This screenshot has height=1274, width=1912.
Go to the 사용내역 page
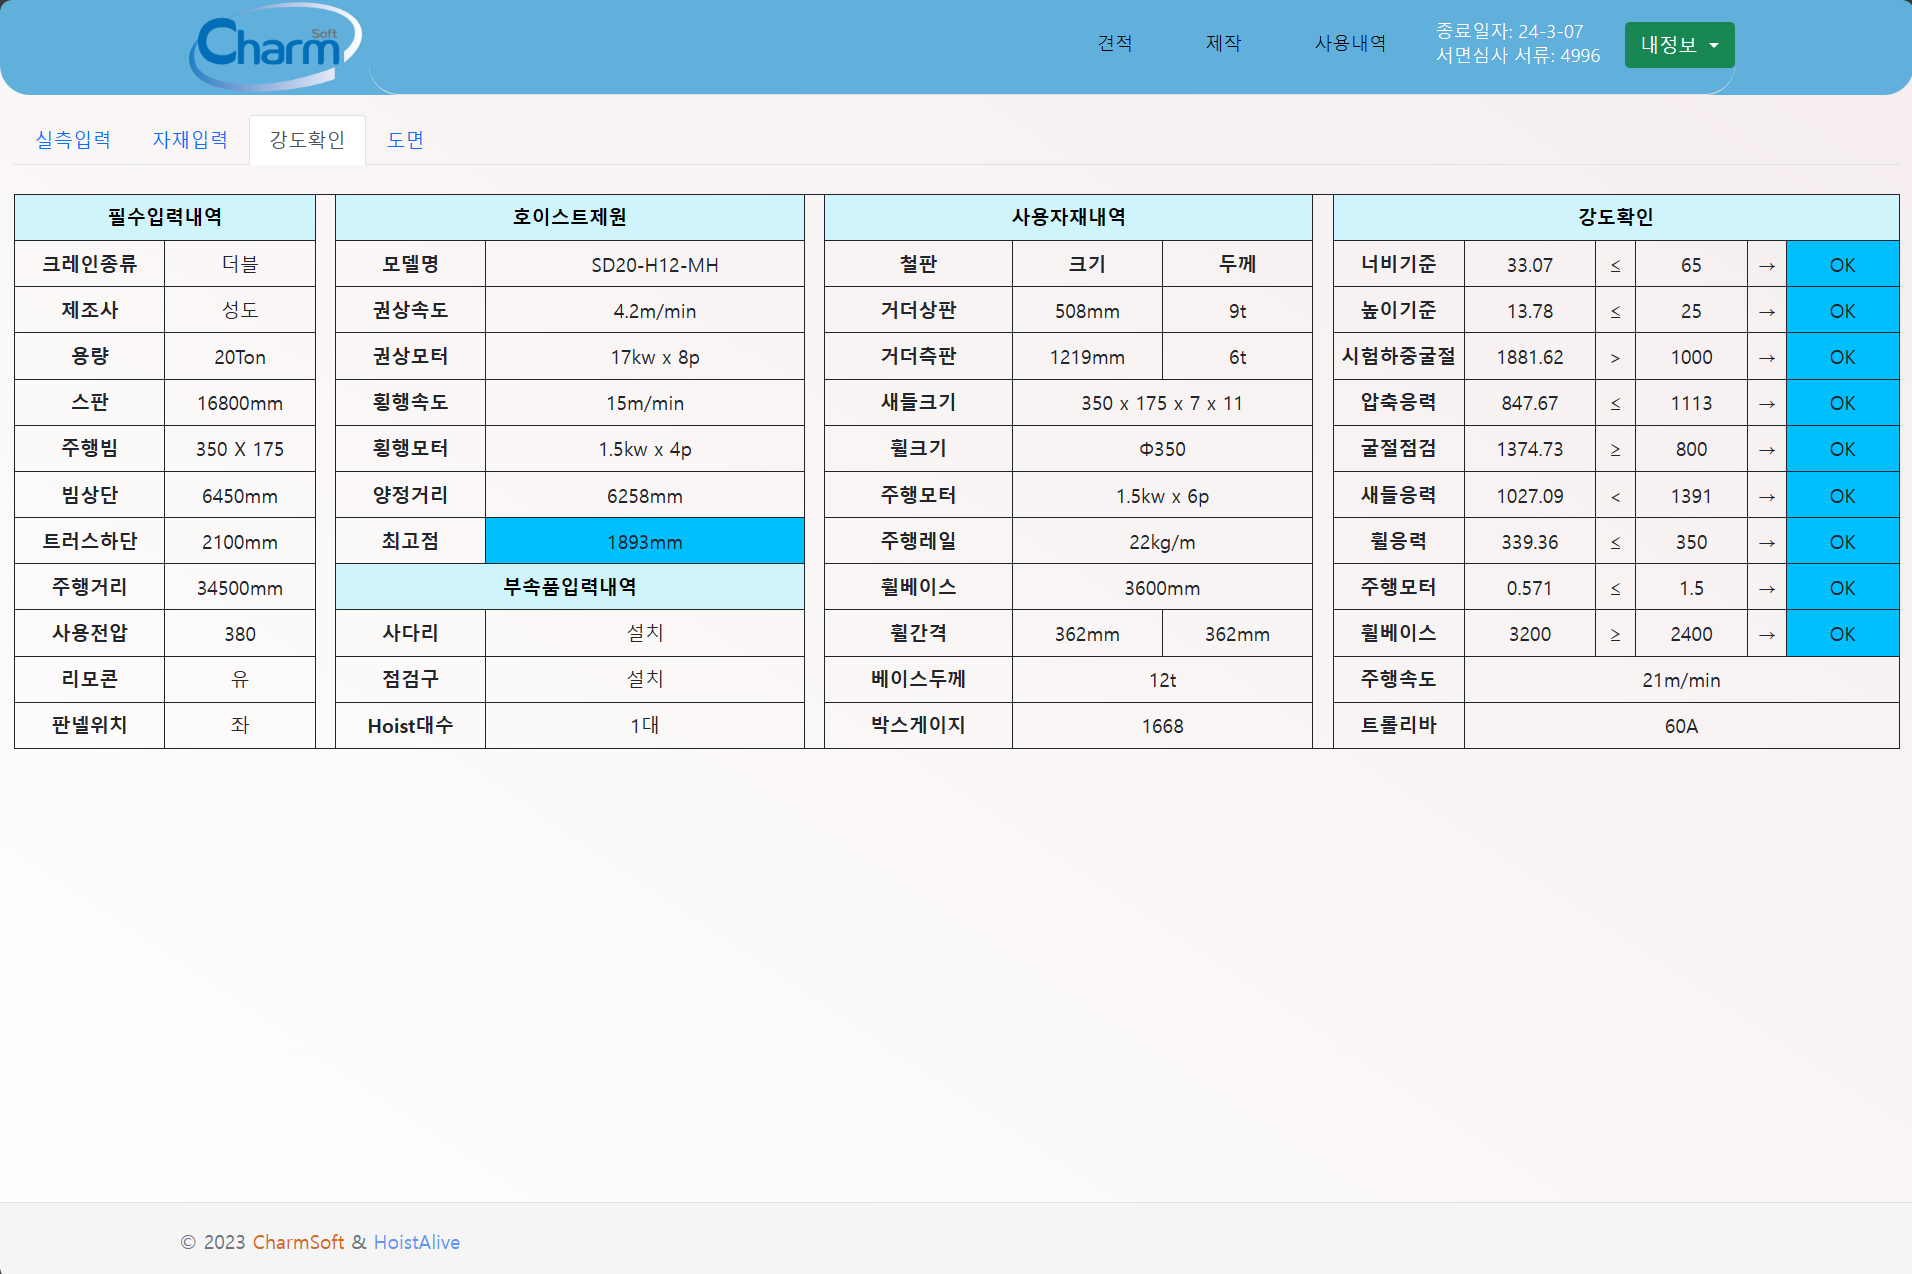(1349, 43)
